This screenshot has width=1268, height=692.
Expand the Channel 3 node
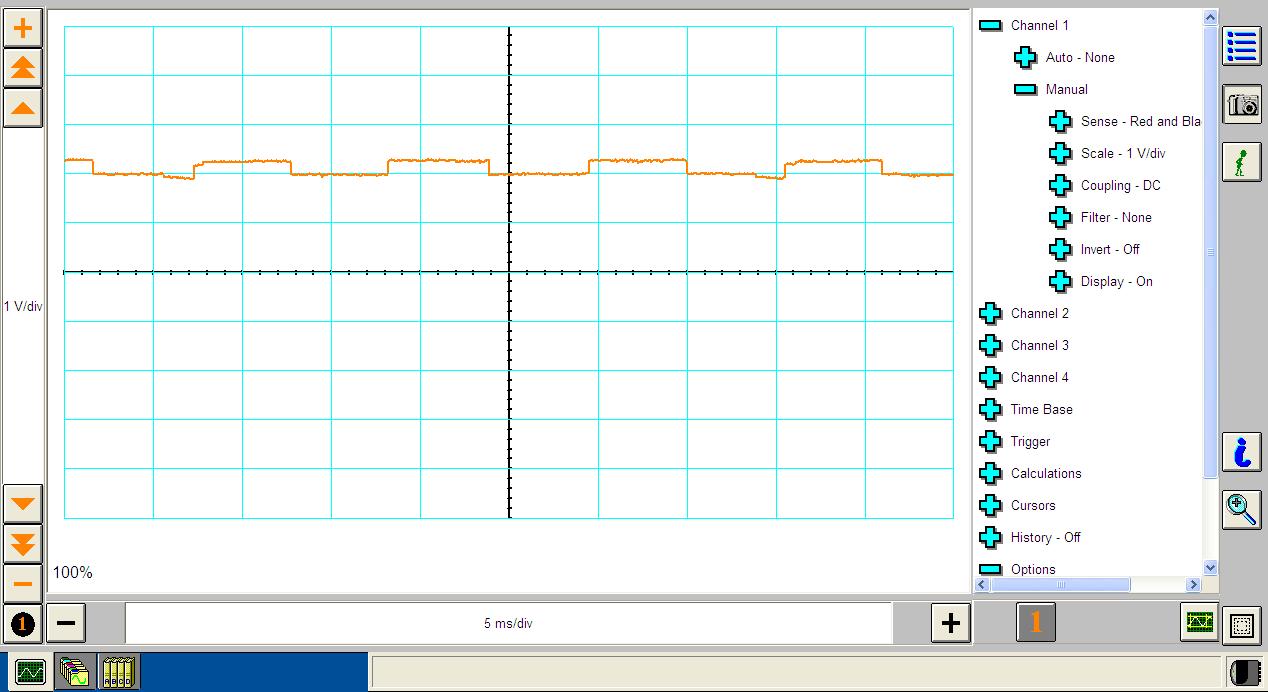click(x=990, y=345)
